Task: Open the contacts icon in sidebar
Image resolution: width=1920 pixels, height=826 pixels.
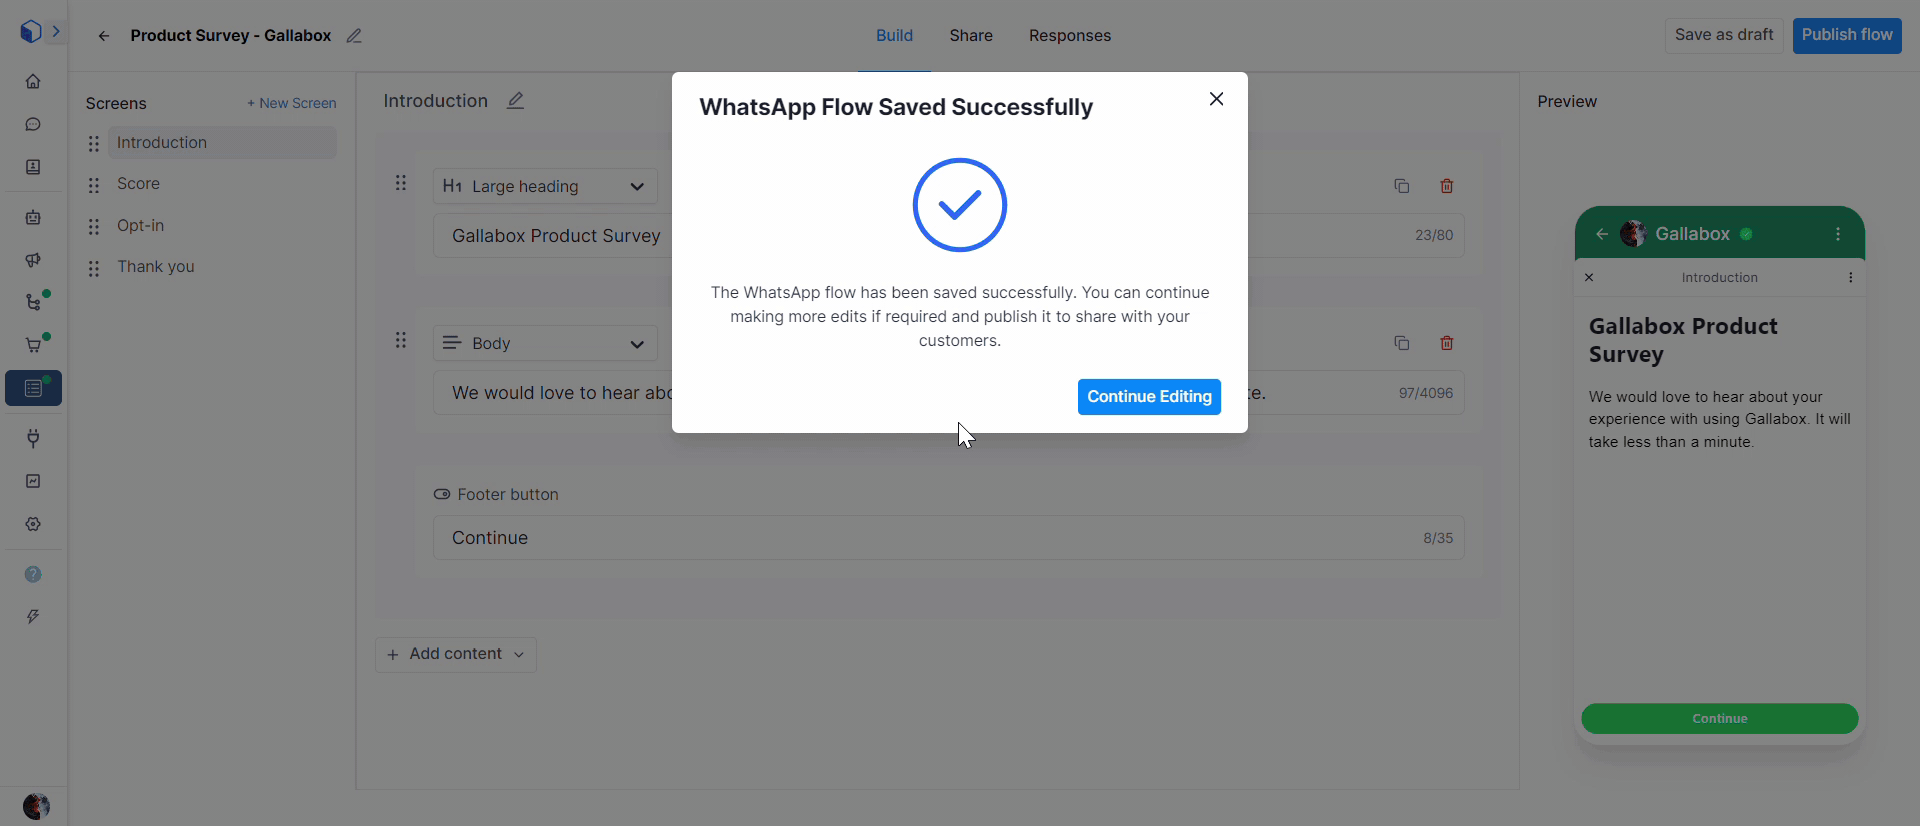Action: [x=33, y=167]
